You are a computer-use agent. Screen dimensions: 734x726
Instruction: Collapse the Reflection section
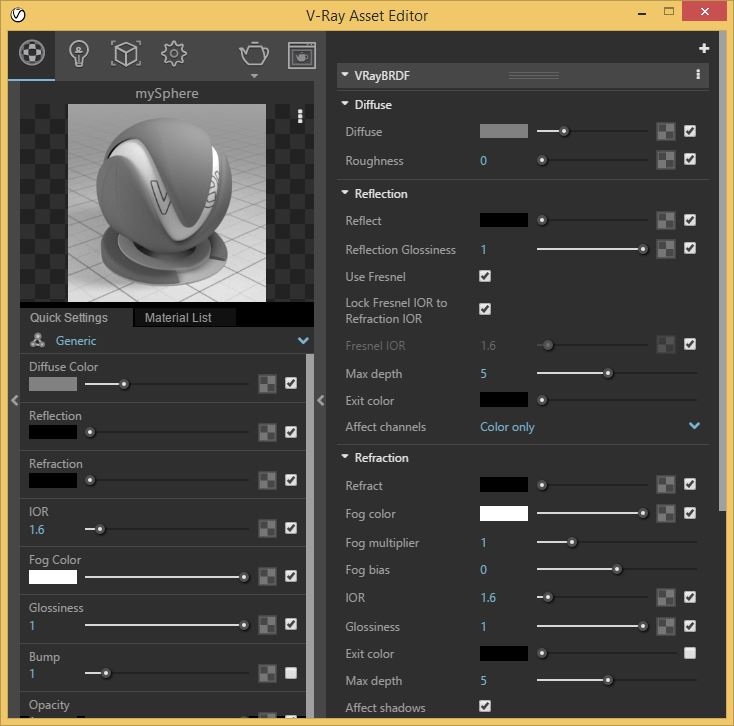pyautogui.click(x=345, y=192)
